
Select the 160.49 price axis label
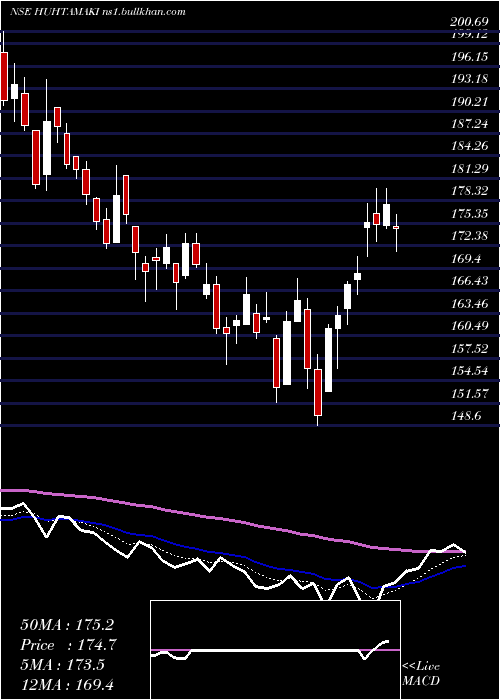[471, 327]
